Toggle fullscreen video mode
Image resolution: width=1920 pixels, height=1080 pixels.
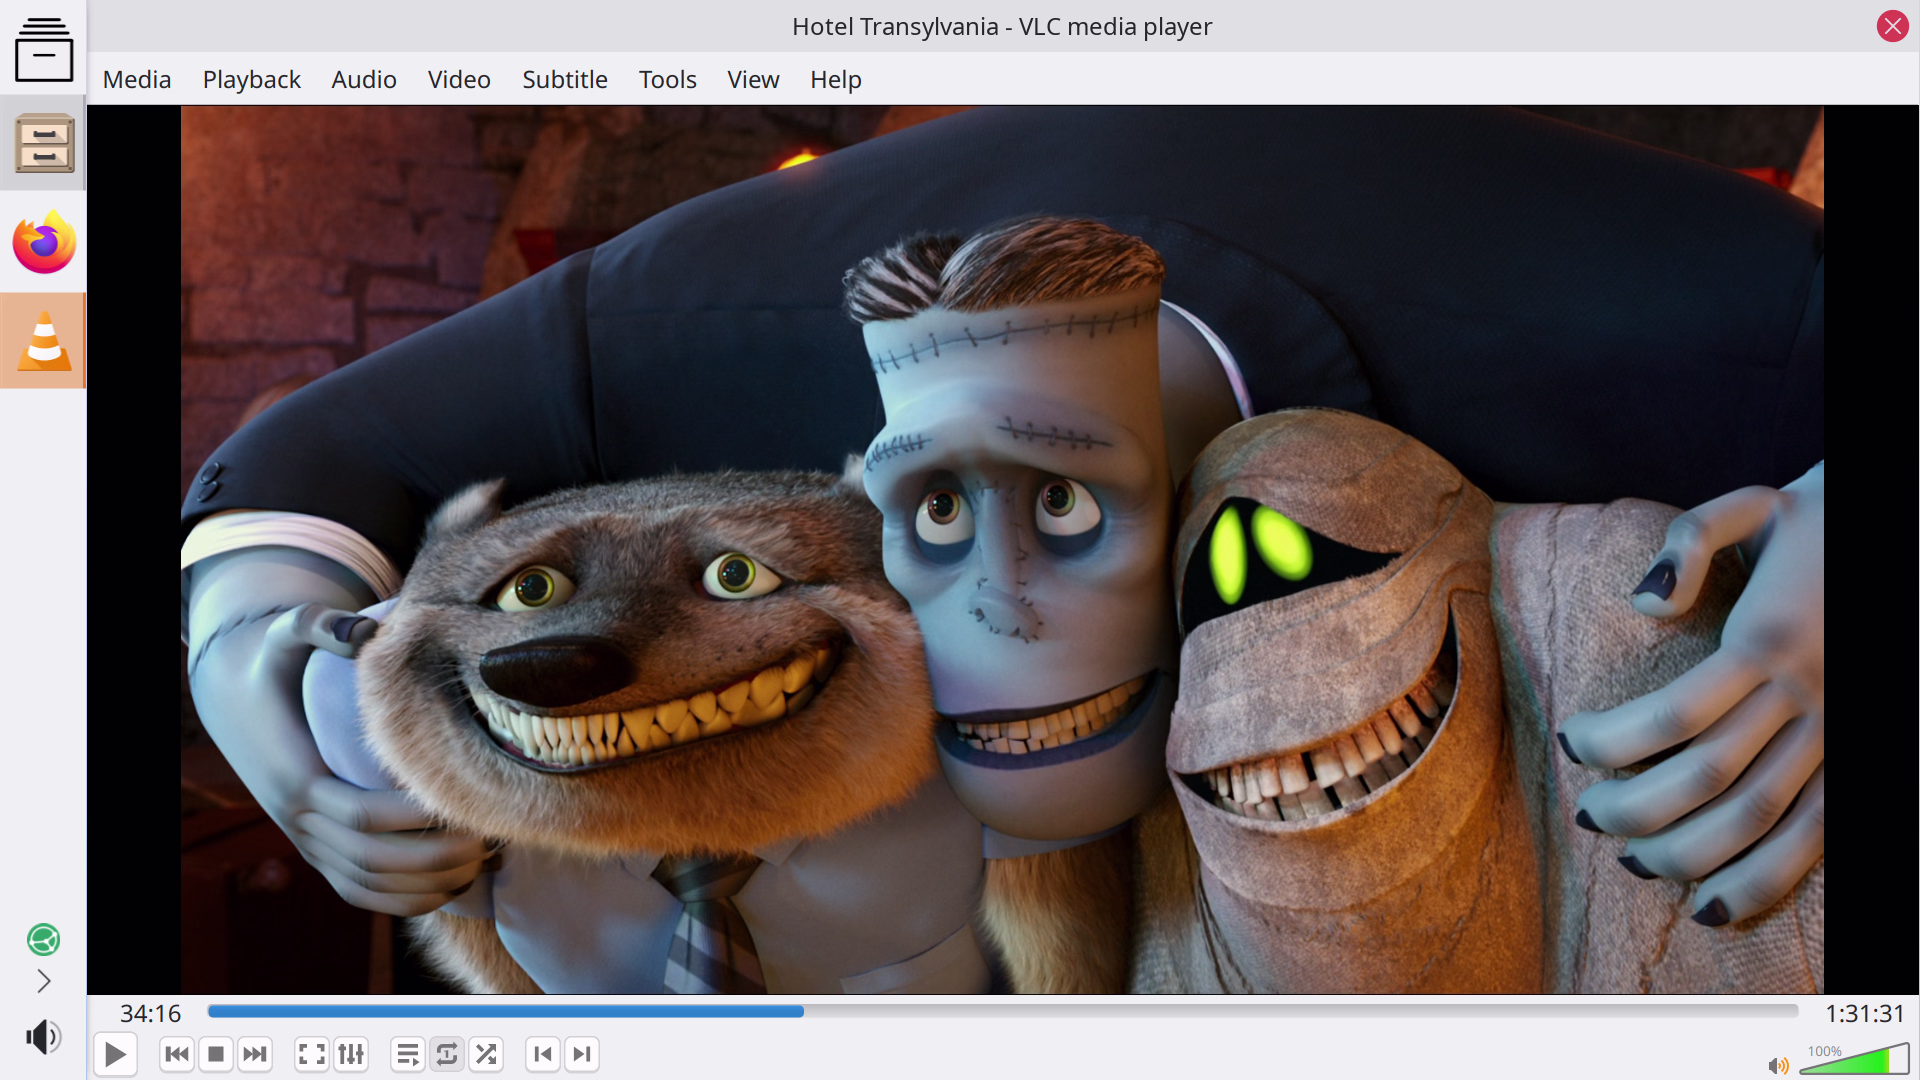(311, 1054)
